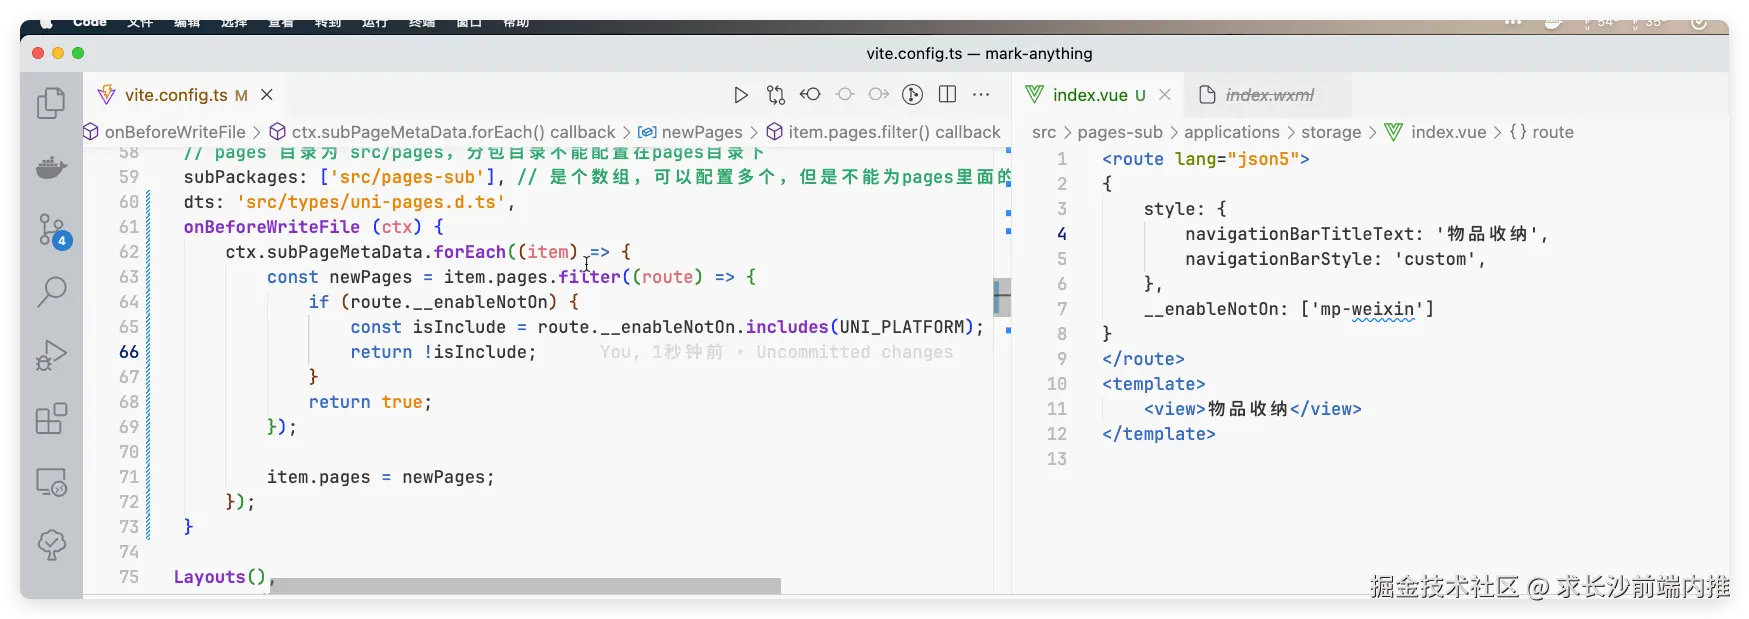
Task: Click 'return true;' on line 68
Action: pos(370,402)
